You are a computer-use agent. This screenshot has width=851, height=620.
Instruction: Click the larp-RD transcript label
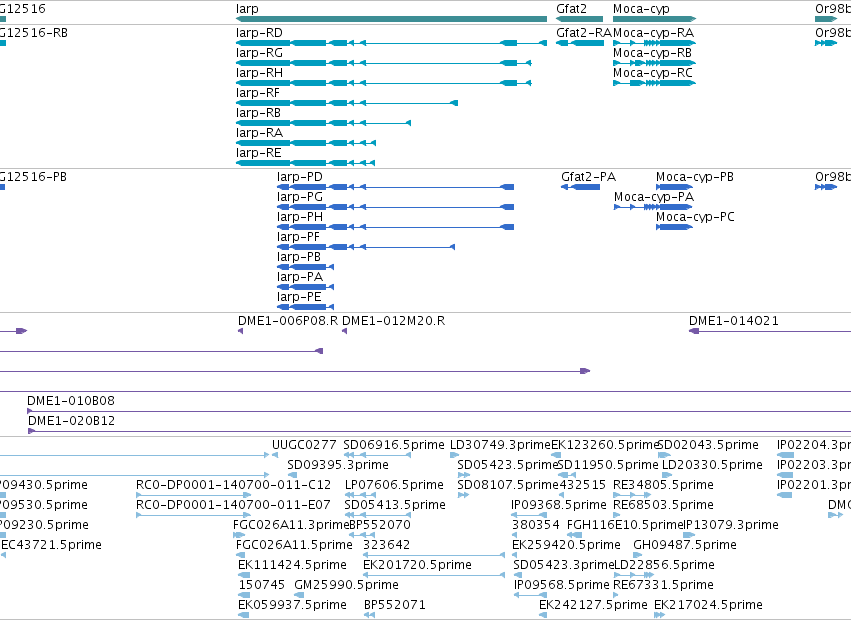click(x=259, y=33)
